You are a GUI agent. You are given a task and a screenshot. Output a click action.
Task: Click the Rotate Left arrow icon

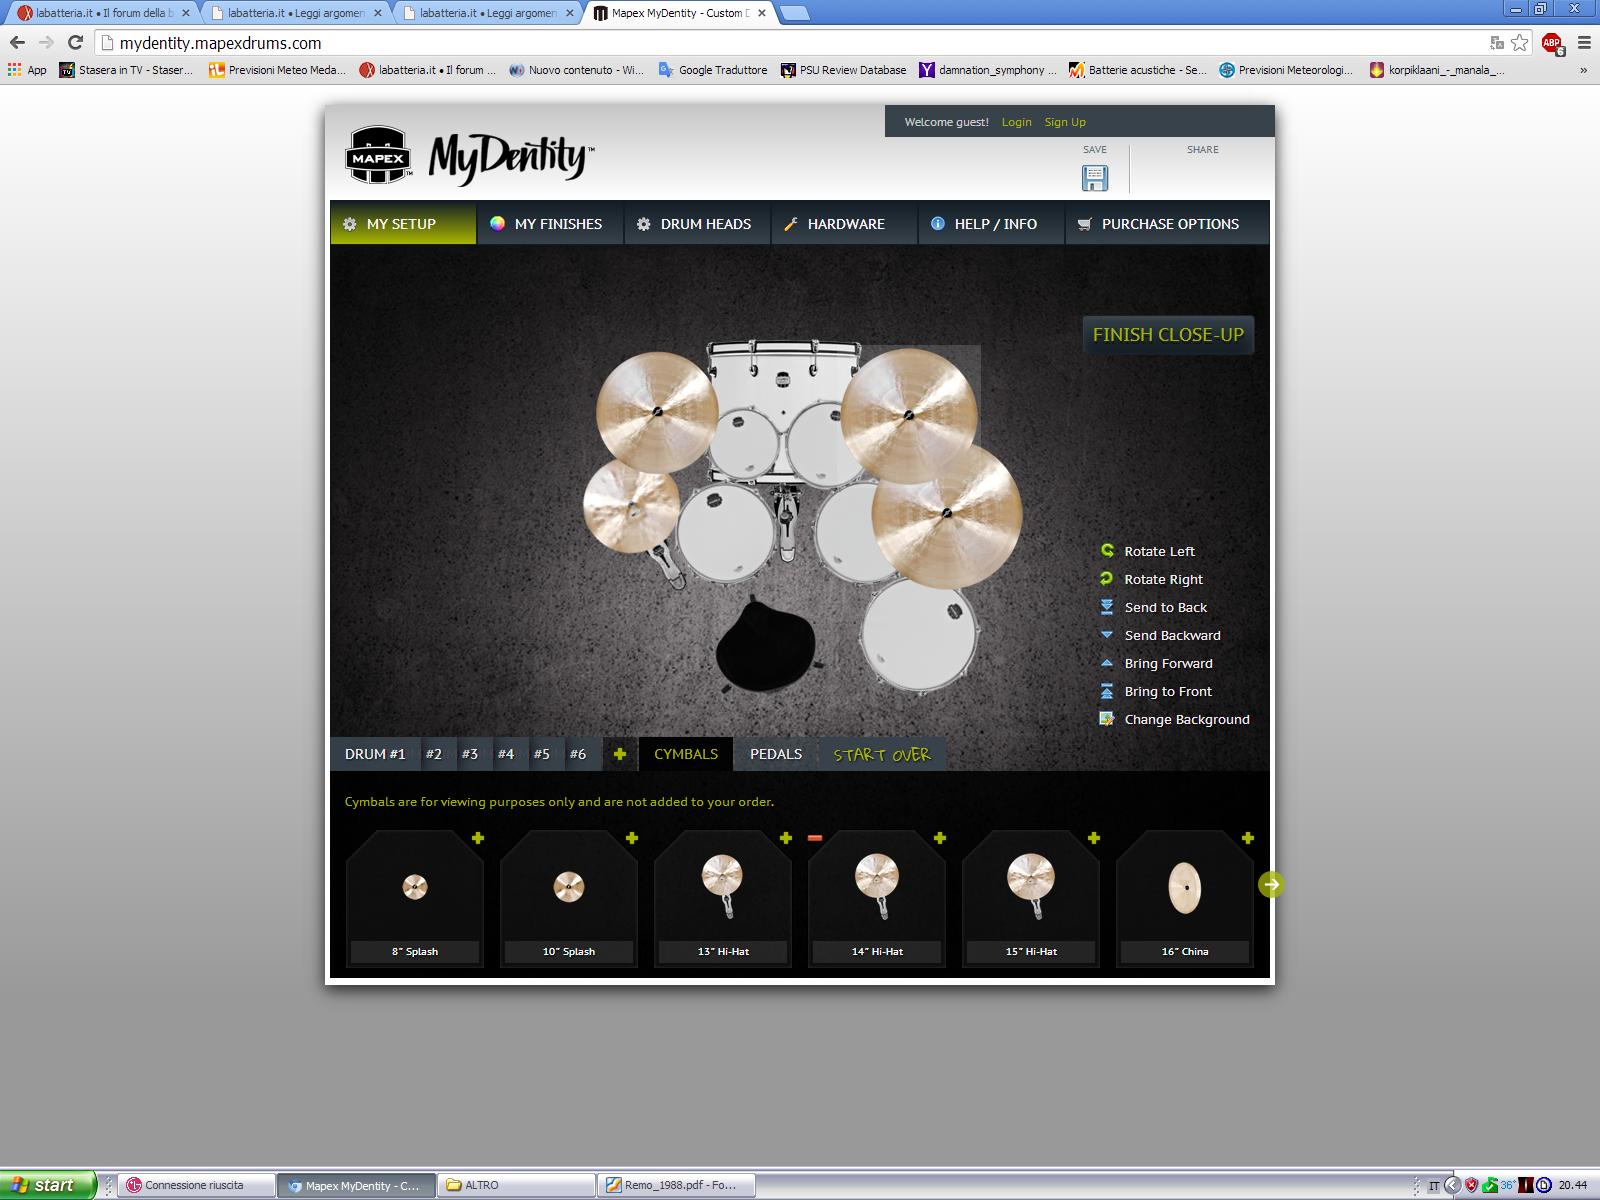pyautogui.click(x=1107, y=551)
